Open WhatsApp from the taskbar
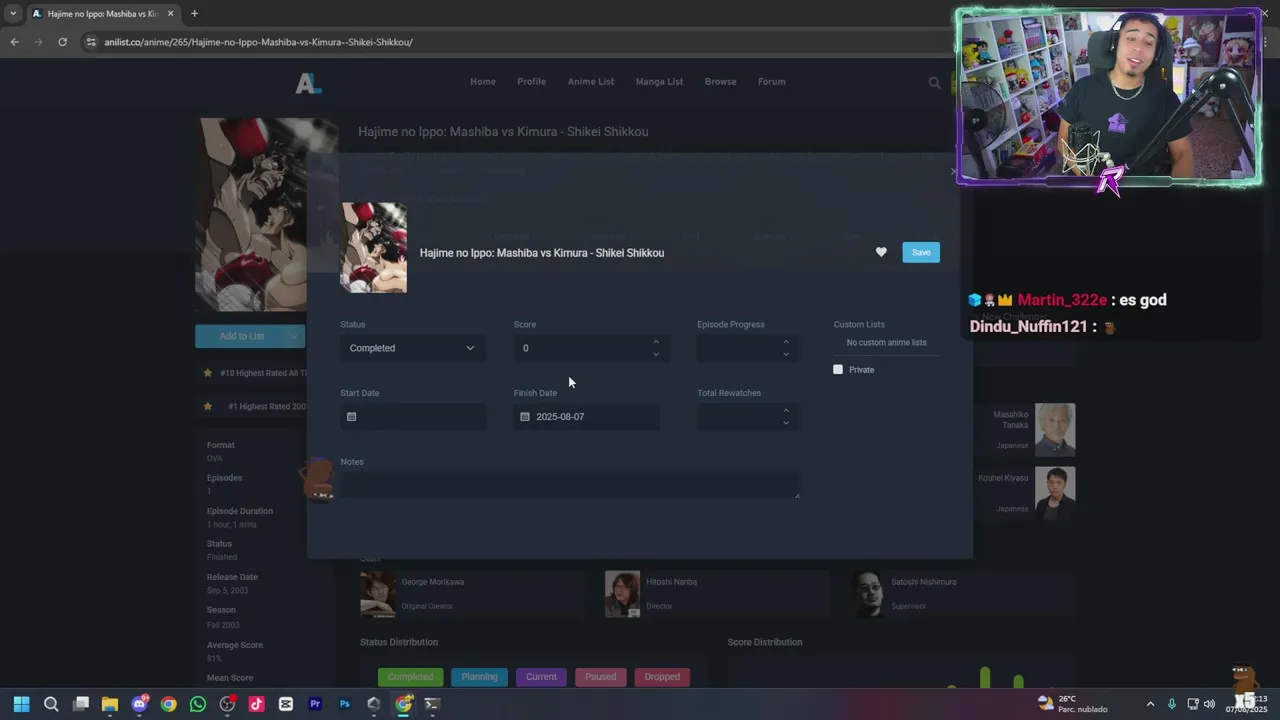 click(198, 704)
